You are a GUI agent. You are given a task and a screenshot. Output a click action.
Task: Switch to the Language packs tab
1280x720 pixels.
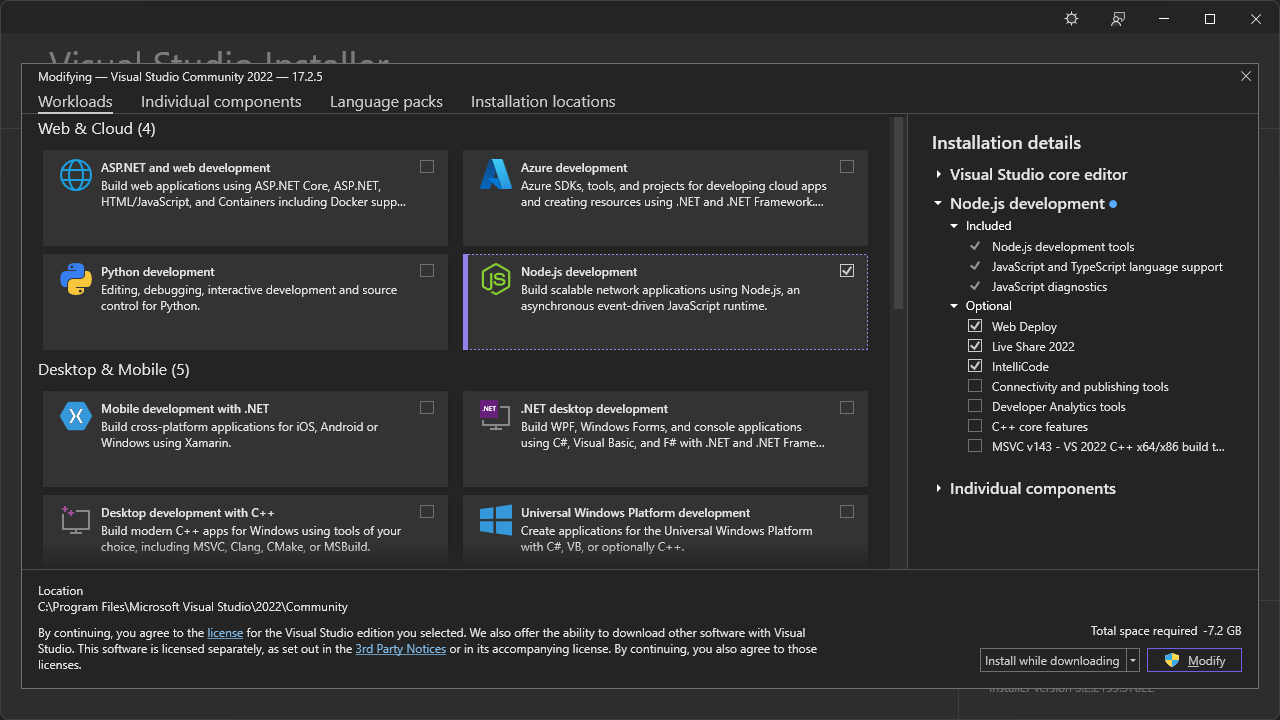click(x=386, y=101)
